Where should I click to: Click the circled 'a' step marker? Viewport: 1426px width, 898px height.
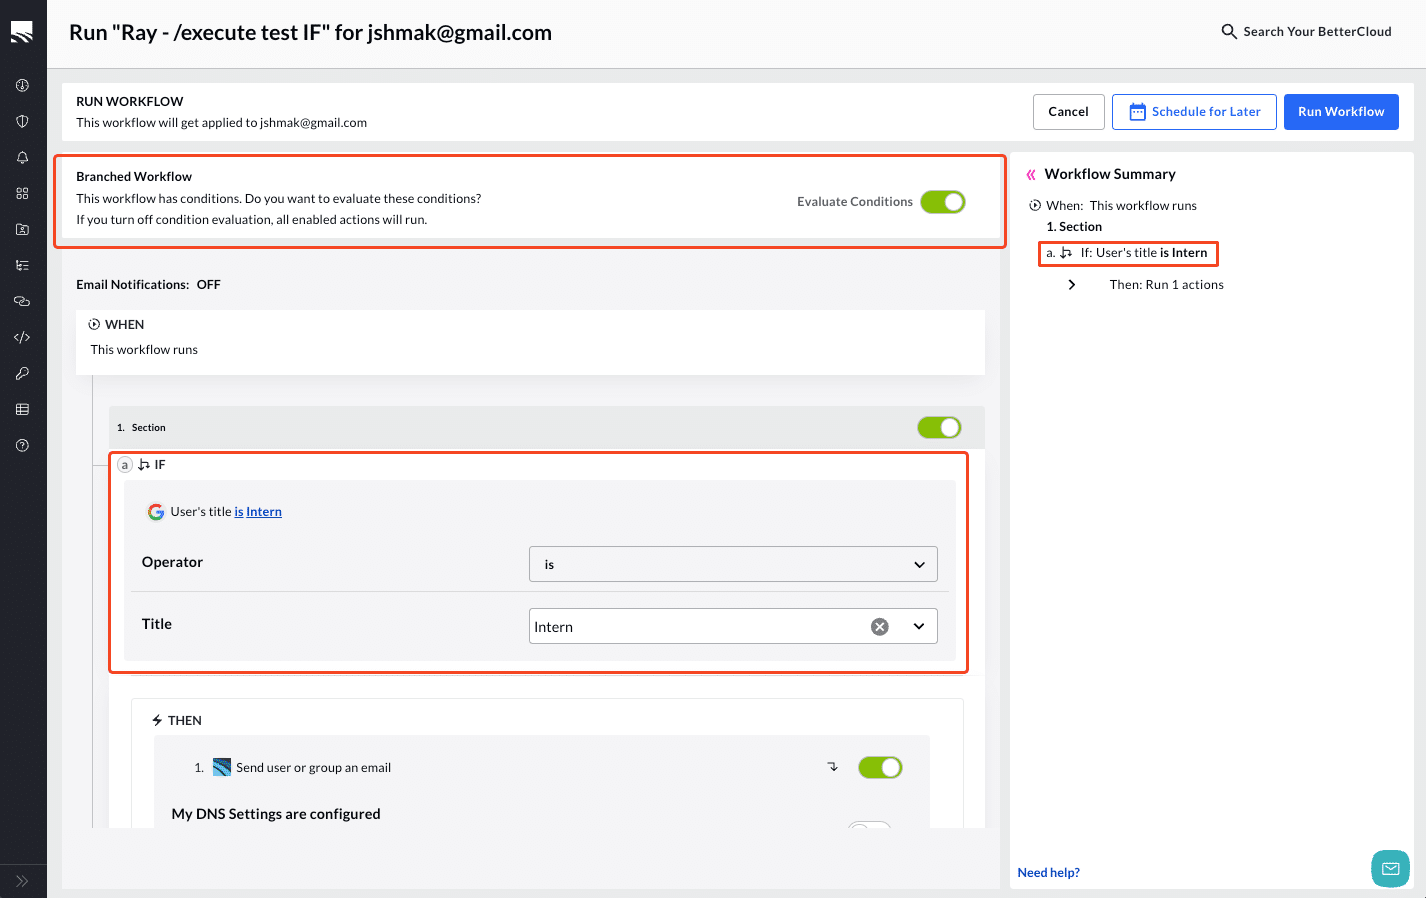[x=125, y=465]
